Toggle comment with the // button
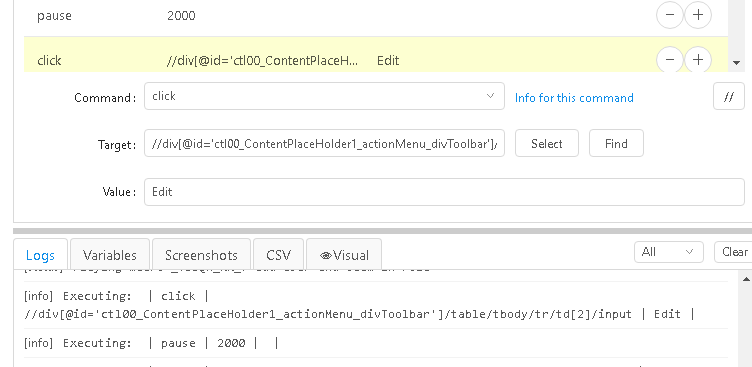Viewport: 752px width, 367px height. click(x=728, y=96)
